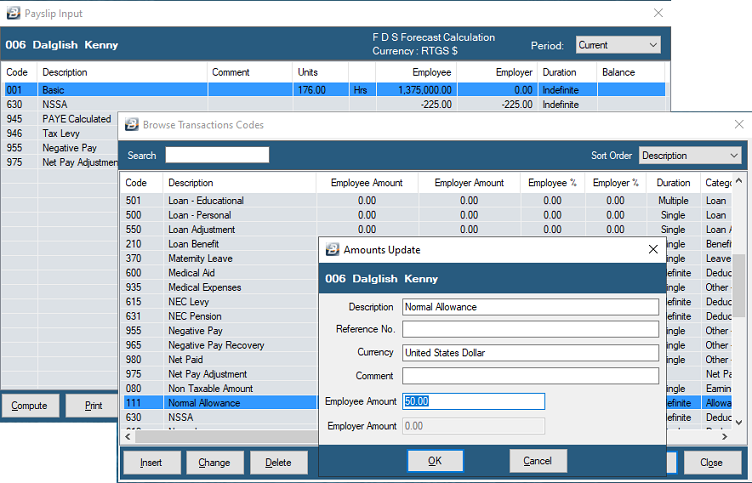The width and height of the screenshot is (752, 483).
Task: Click the Employer Amount column header
Action: 469,182
